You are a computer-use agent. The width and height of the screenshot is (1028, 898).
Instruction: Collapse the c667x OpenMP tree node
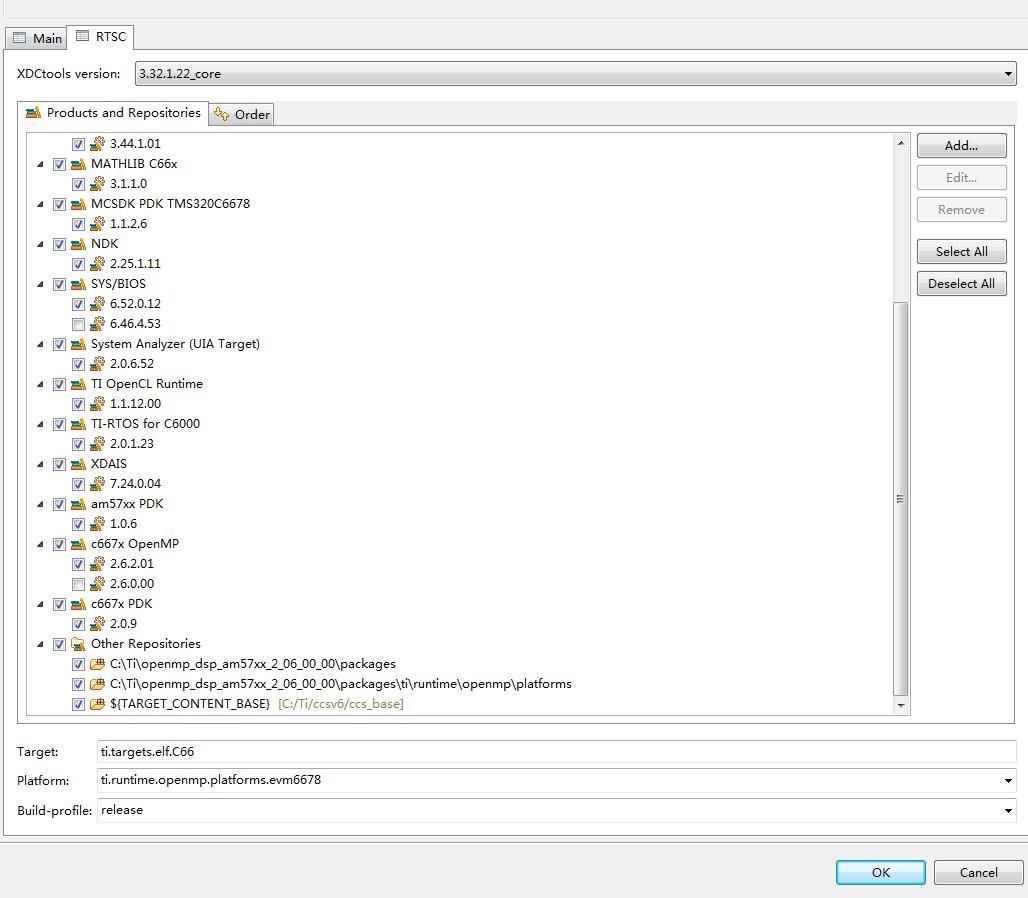[41, 544]
